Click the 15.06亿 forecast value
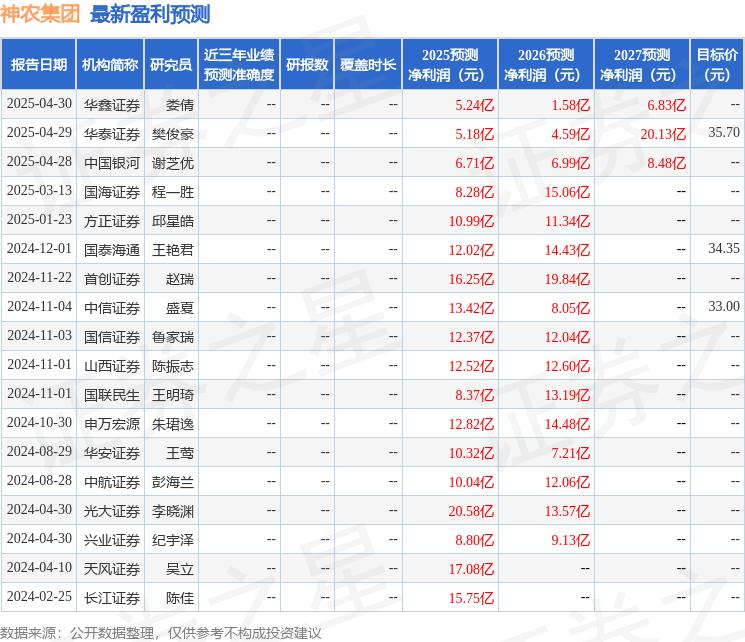 (x=567, y=192)
